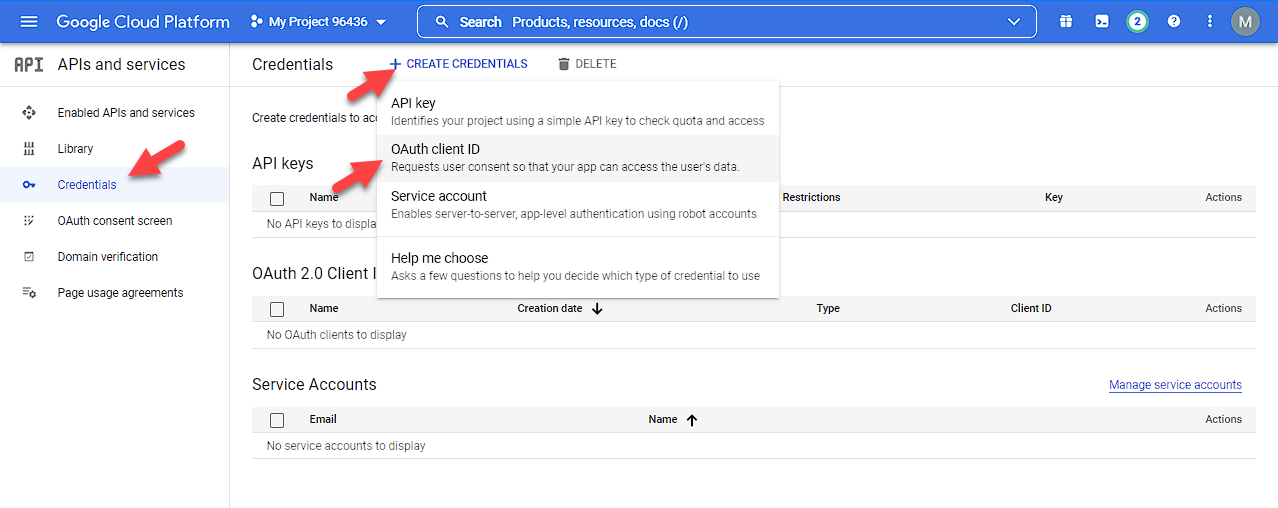1278x508 pixels.
Task: Open the hamburger navigation menu
Action: (28, 21)
